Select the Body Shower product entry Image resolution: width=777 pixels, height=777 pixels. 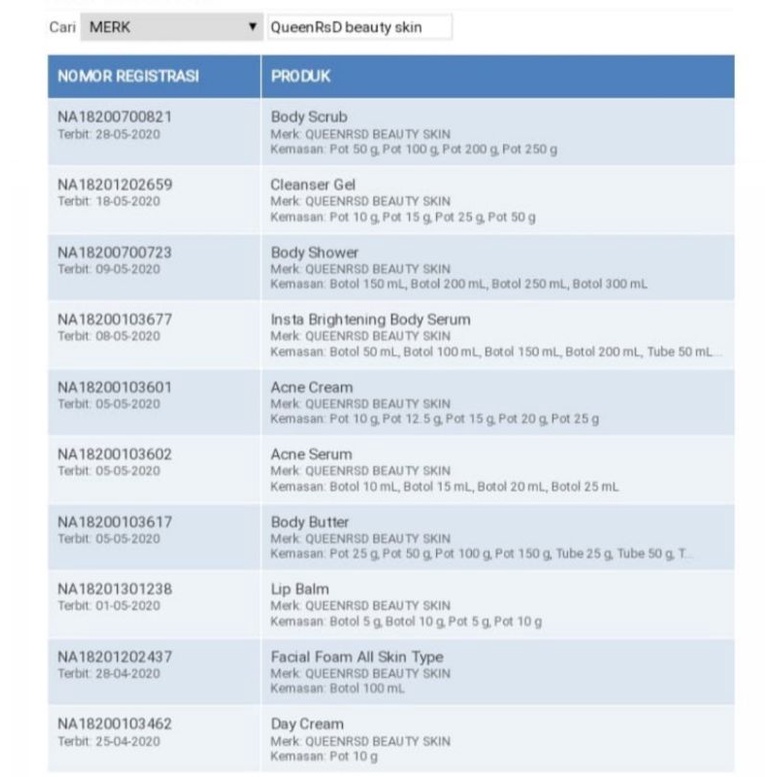[x=314, y=252]
